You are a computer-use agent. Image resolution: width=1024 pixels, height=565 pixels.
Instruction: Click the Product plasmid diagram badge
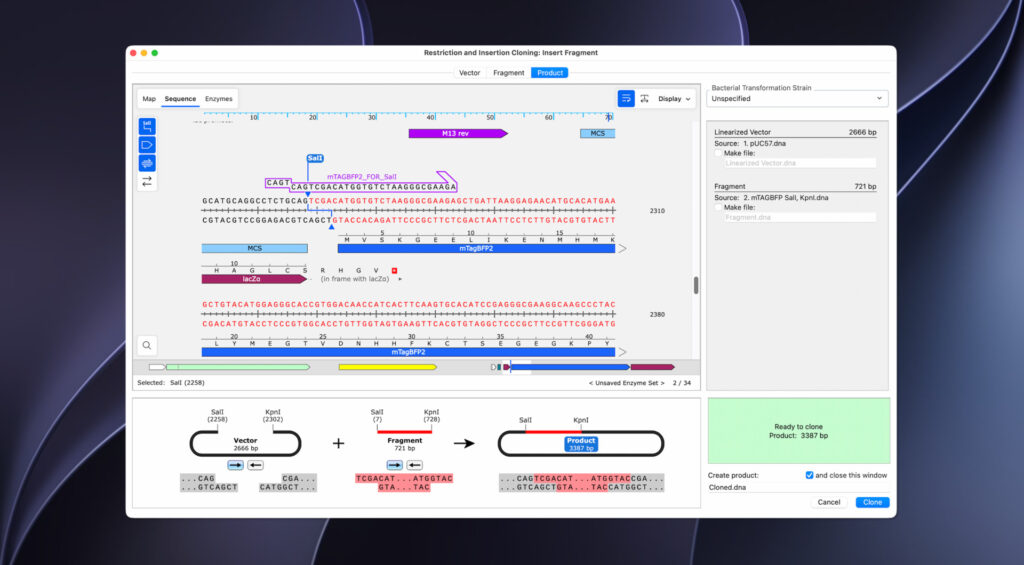(581, 444)
